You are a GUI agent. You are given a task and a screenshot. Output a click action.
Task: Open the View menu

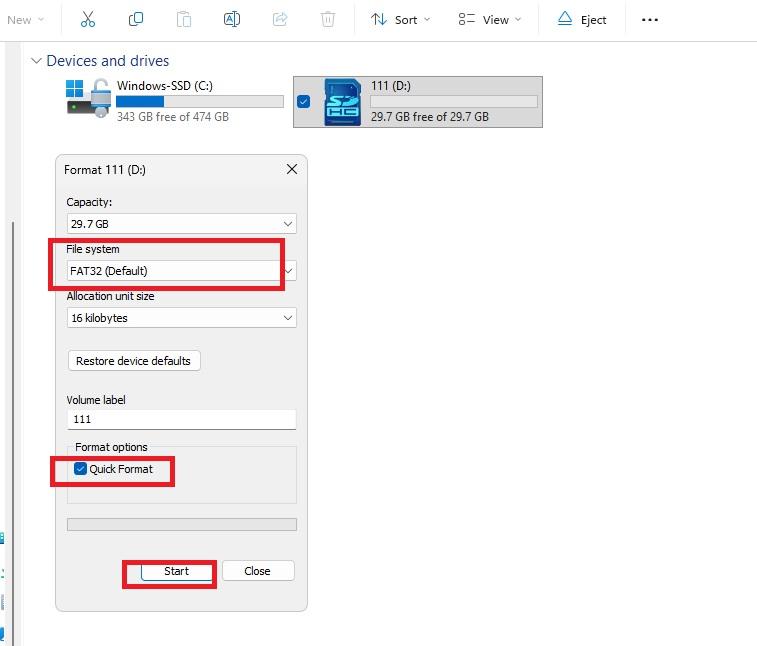490,19
